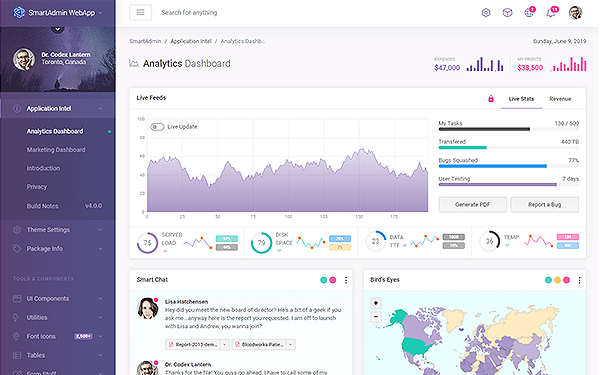Open Marketing Dashboard in sidebar
The image size is (600, 375).
[x=56, y=150]
